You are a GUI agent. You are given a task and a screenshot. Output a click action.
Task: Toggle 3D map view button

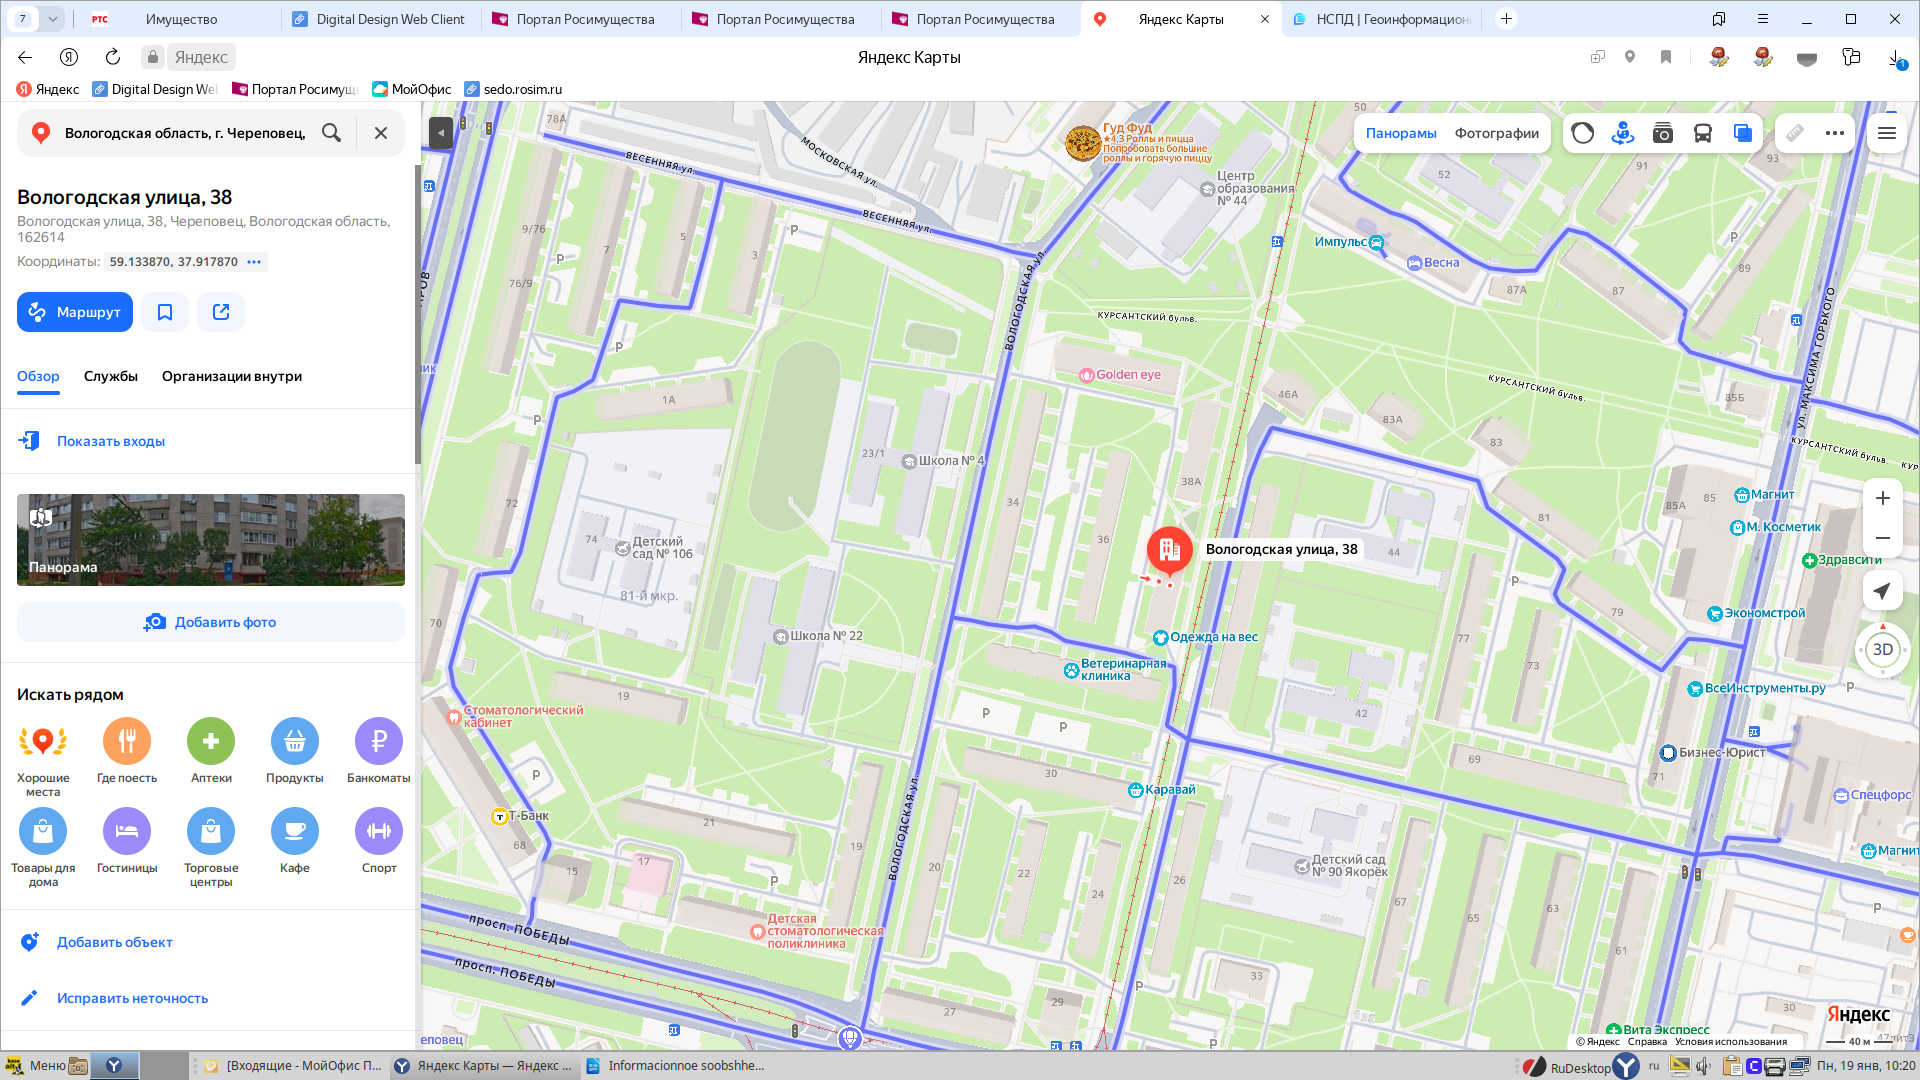tap(1882, 649)
